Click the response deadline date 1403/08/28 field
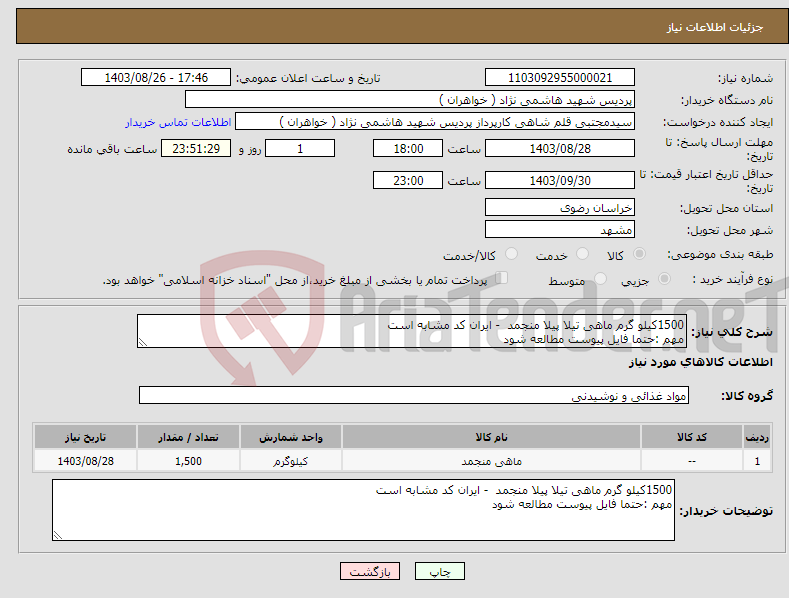This screenshot has width=789, height=598. 560,148
